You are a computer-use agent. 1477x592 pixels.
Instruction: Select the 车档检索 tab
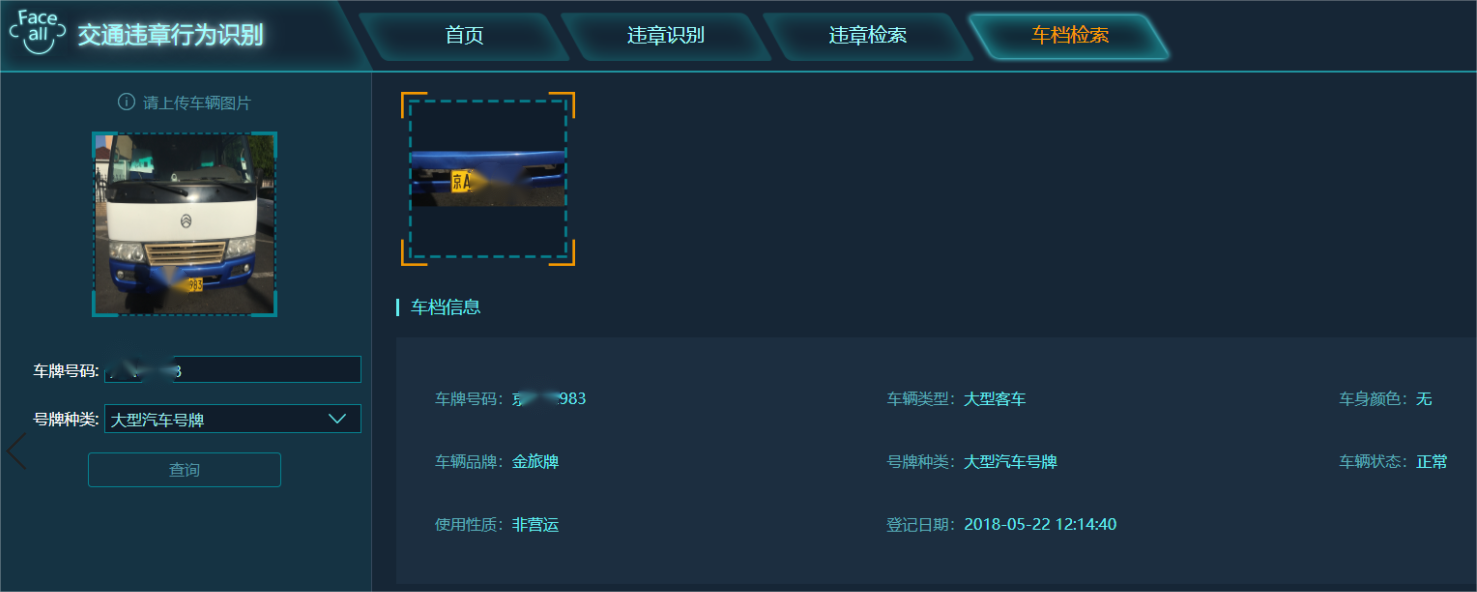(1070, 35)
